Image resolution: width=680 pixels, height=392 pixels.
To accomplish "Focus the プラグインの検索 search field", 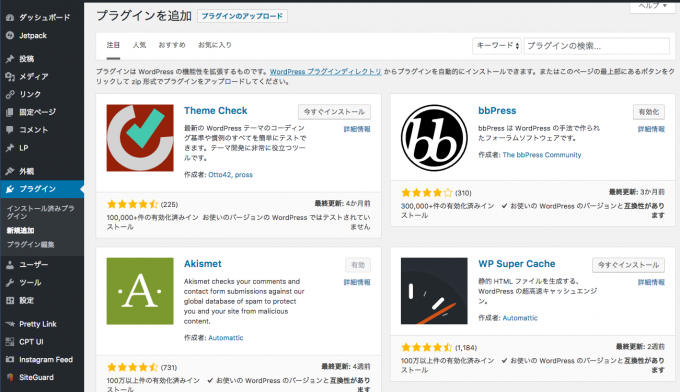I will pos(597,46).
